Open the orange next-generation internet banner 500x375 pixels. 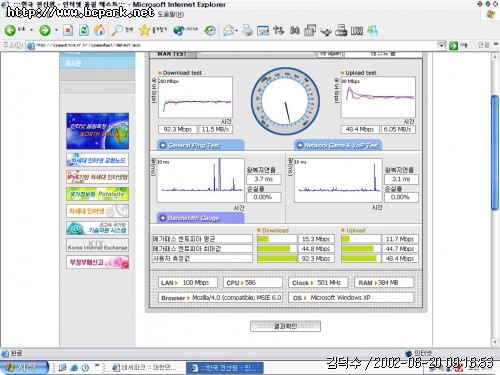pyautogui.click(x=97, y=211)
